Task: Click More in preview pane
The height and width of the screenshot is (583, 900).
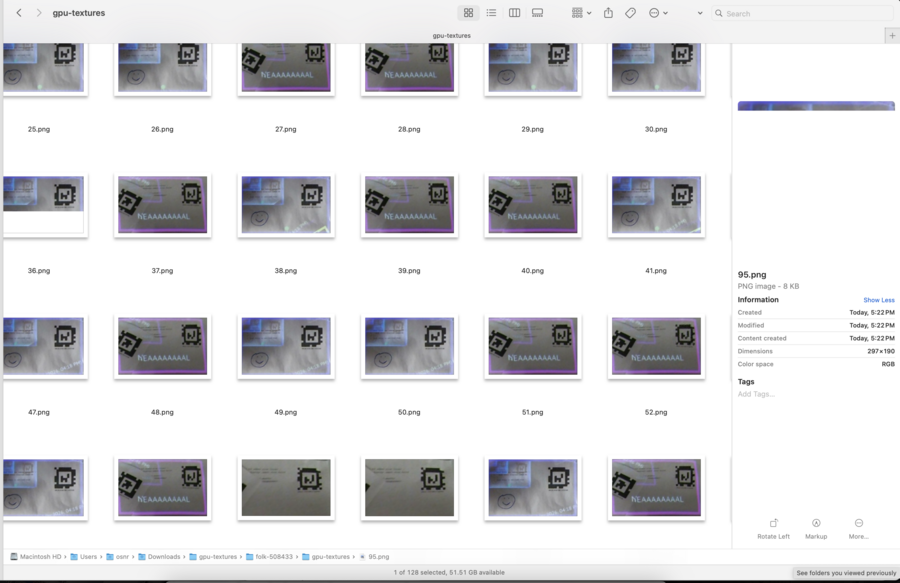Action: click(x=859, y=529)
